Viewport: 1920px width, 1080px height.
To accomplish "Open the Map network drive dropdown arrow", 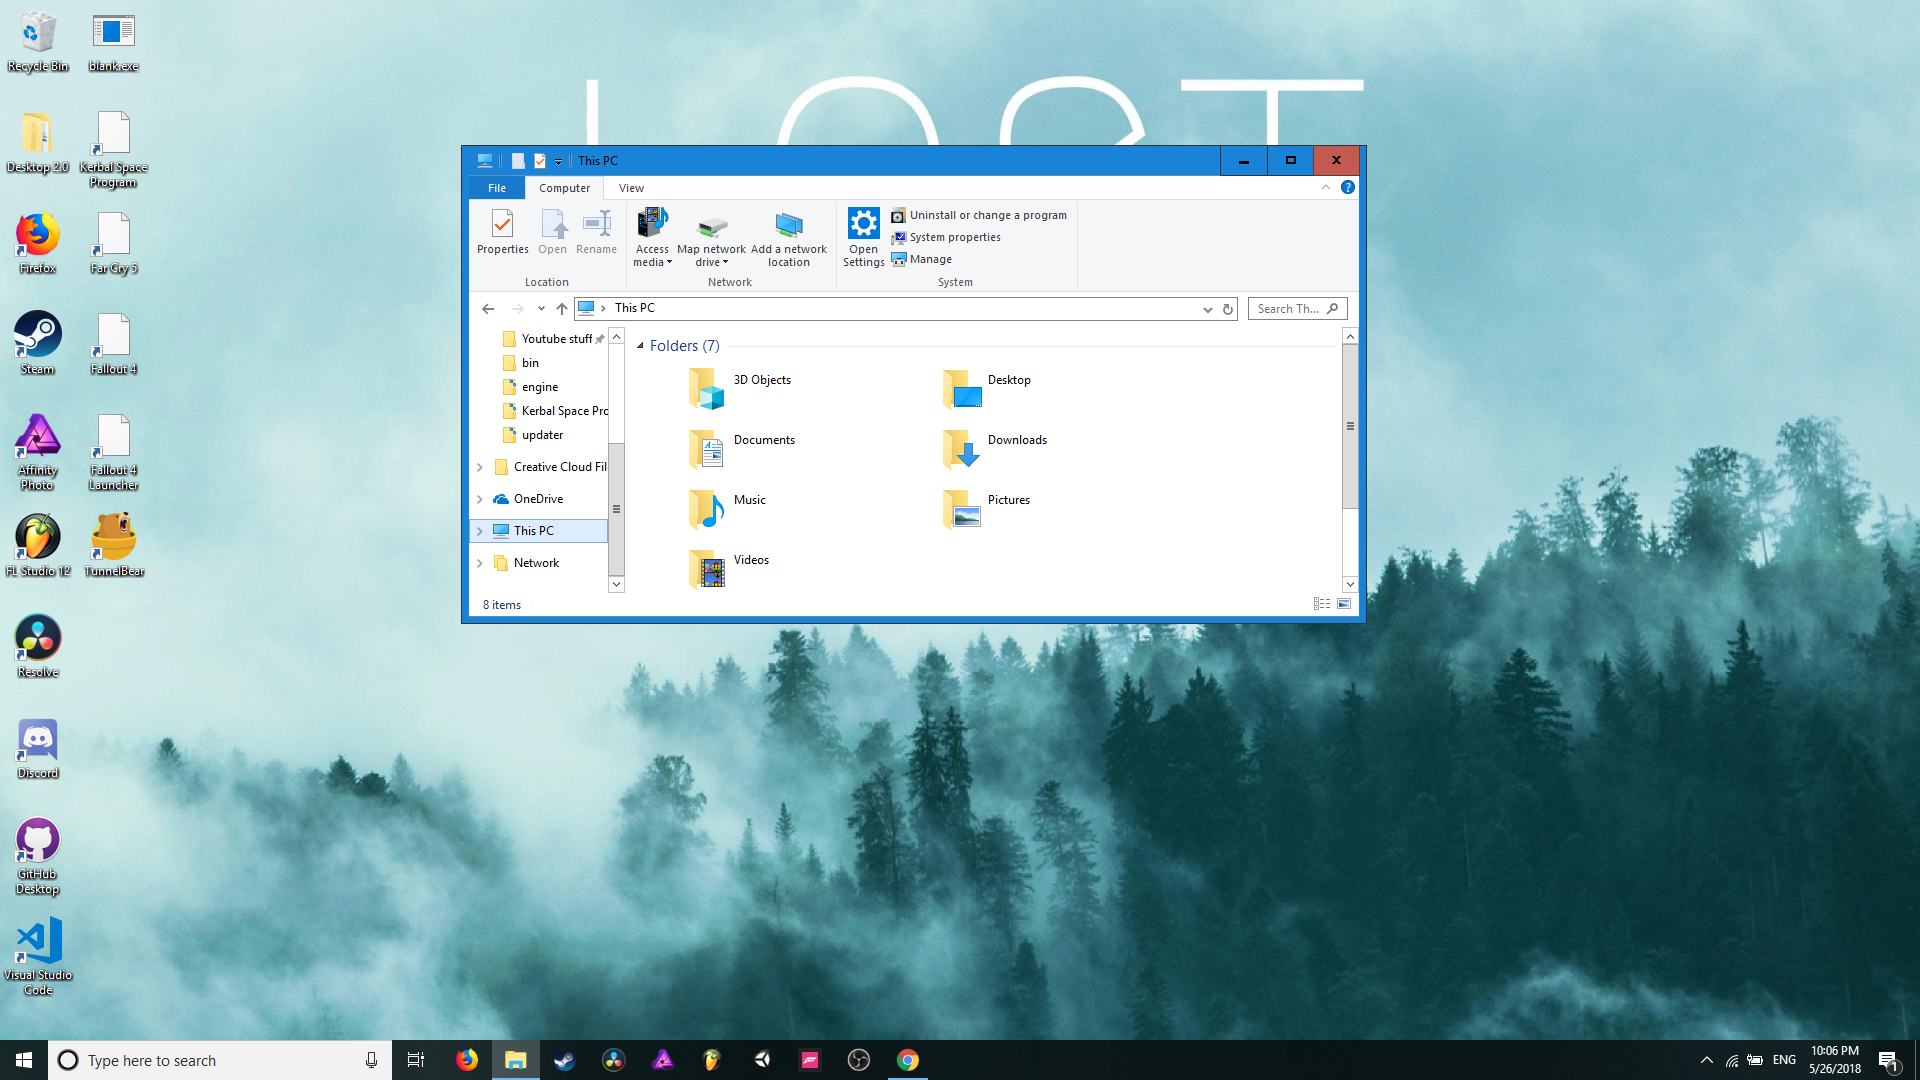I will click(x=727, y=261).
